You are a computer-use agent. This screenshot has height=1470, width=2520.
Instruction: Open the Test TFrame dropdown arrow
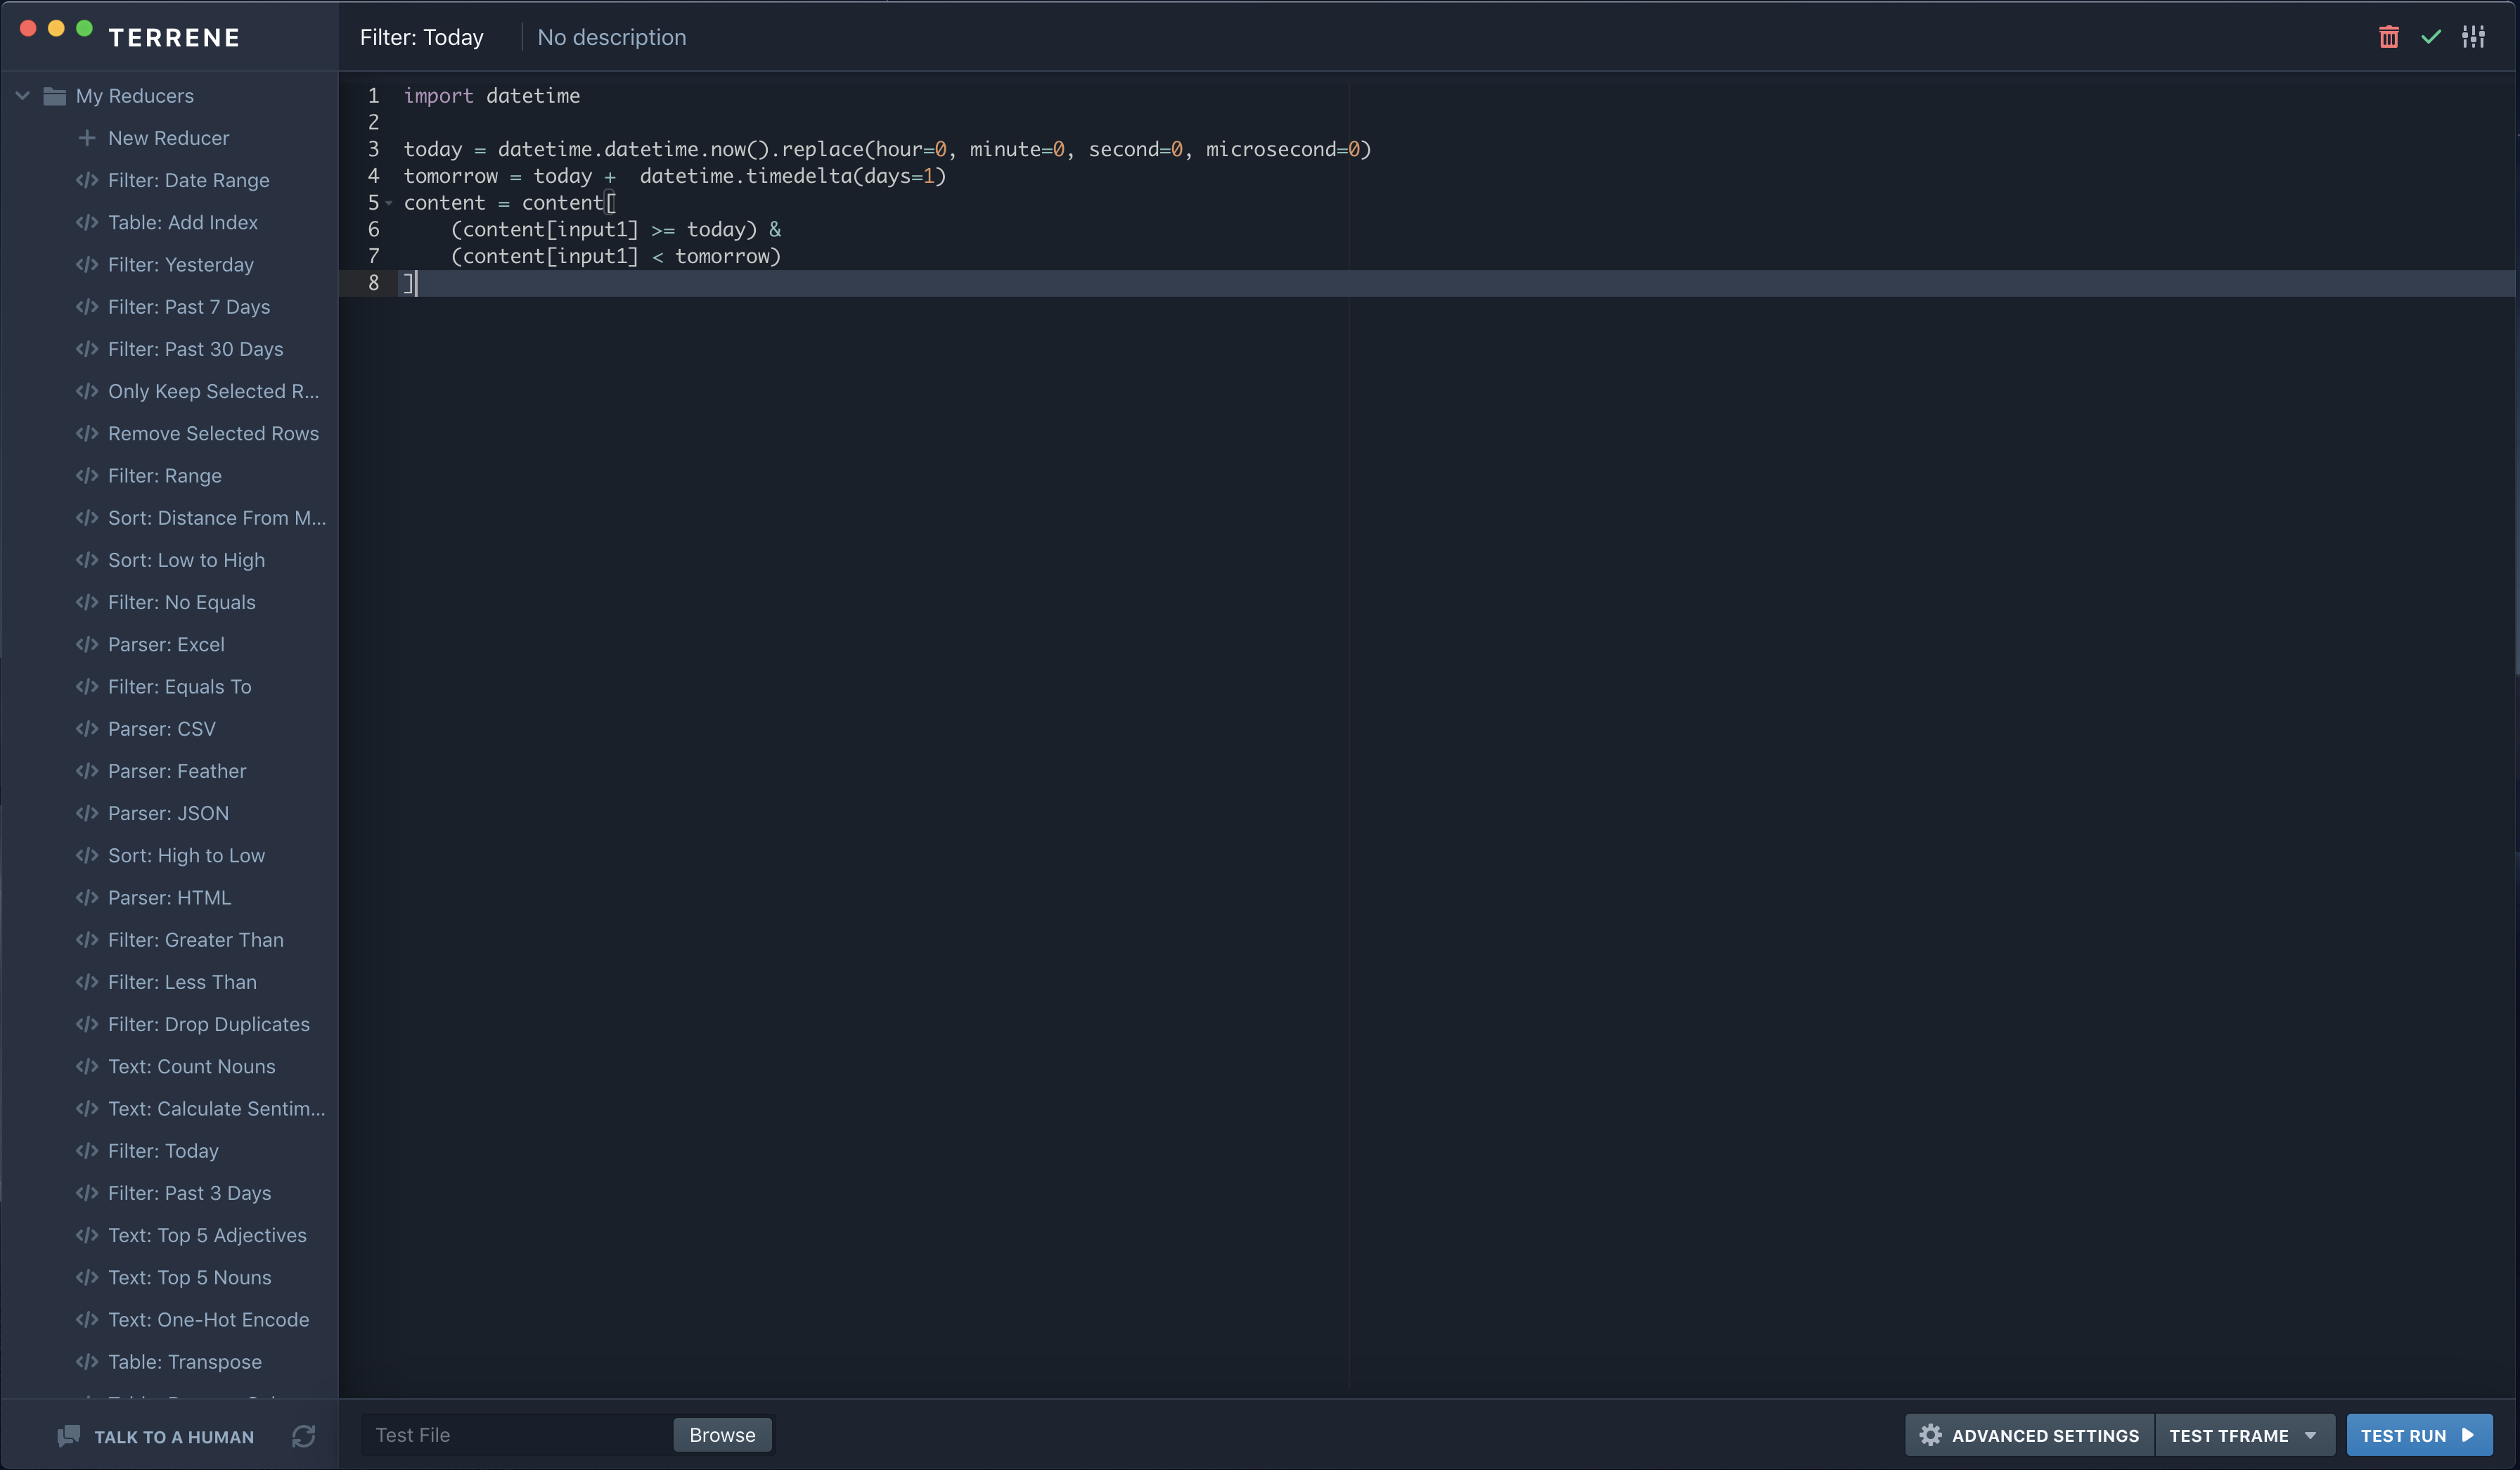[2310, 1435]
